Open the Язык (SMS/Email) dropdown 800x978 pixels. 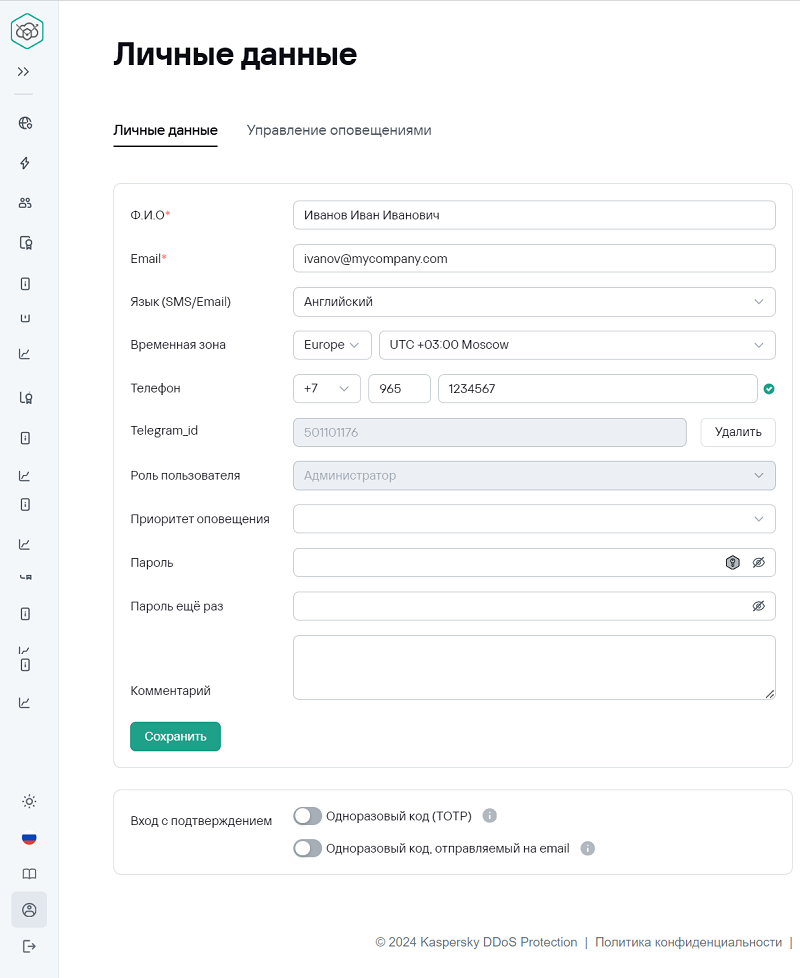coord(534,302)
